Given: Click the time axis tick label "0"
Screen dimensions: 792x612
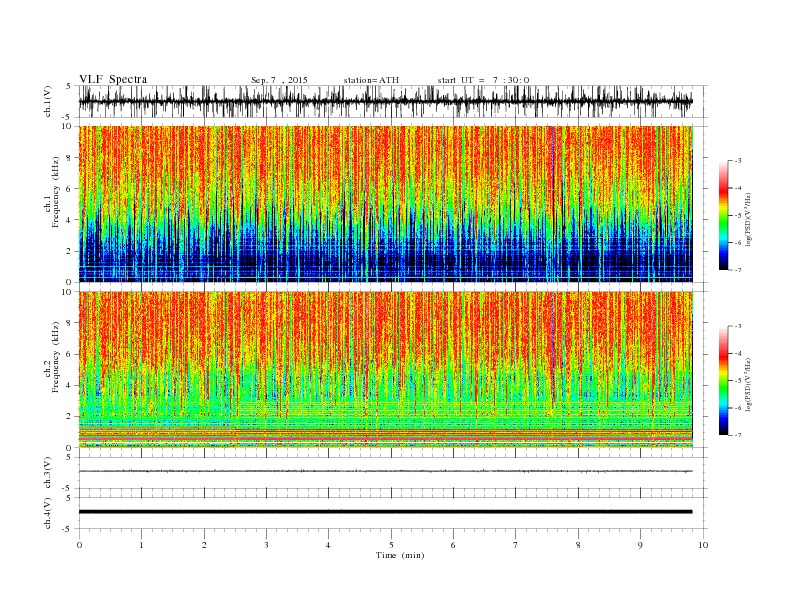Looking at the screenshot, I should (79, 545).
